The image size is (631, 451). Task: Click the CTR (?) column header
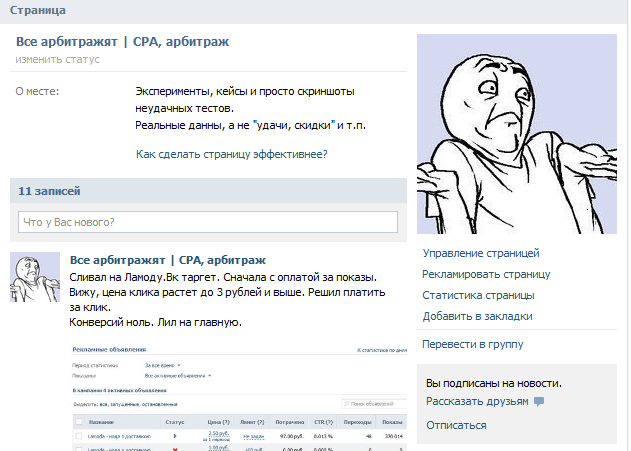(x=324, y=422)
